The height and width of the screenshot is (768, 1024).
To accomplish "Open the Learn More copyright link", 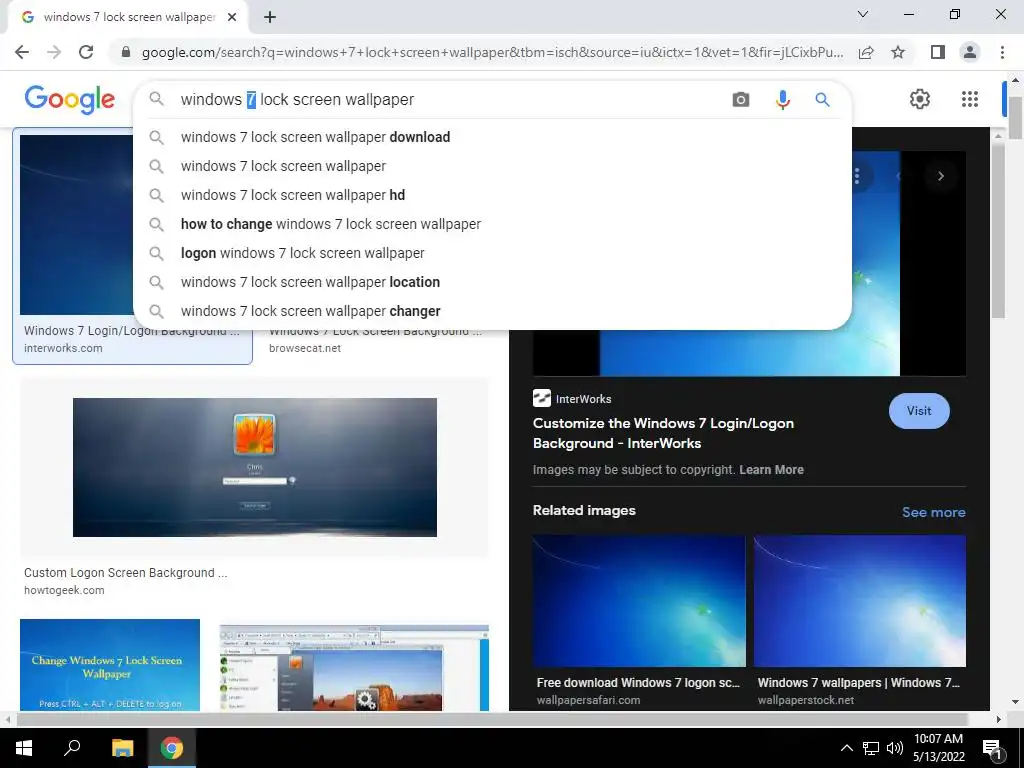I will tap(771, 470).
